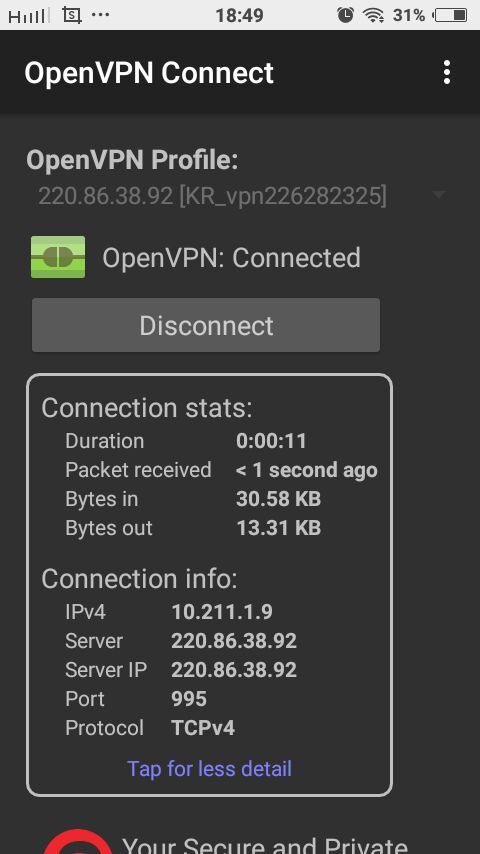This screenshot has width=480, height=854.
Task: Open the three-dot overflow menu
Action: pyautogui.click(x=447, y=72)
